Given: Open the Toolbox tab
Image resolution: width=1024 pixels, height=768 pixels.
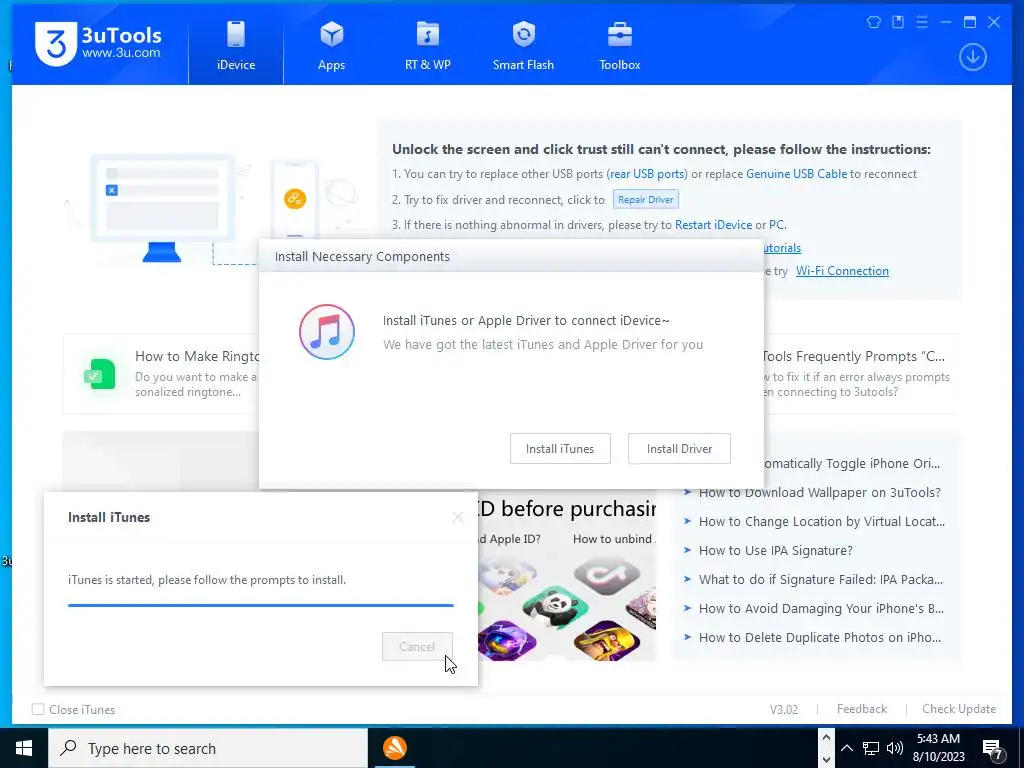Looking at the screenshot, I should [620, 46].
